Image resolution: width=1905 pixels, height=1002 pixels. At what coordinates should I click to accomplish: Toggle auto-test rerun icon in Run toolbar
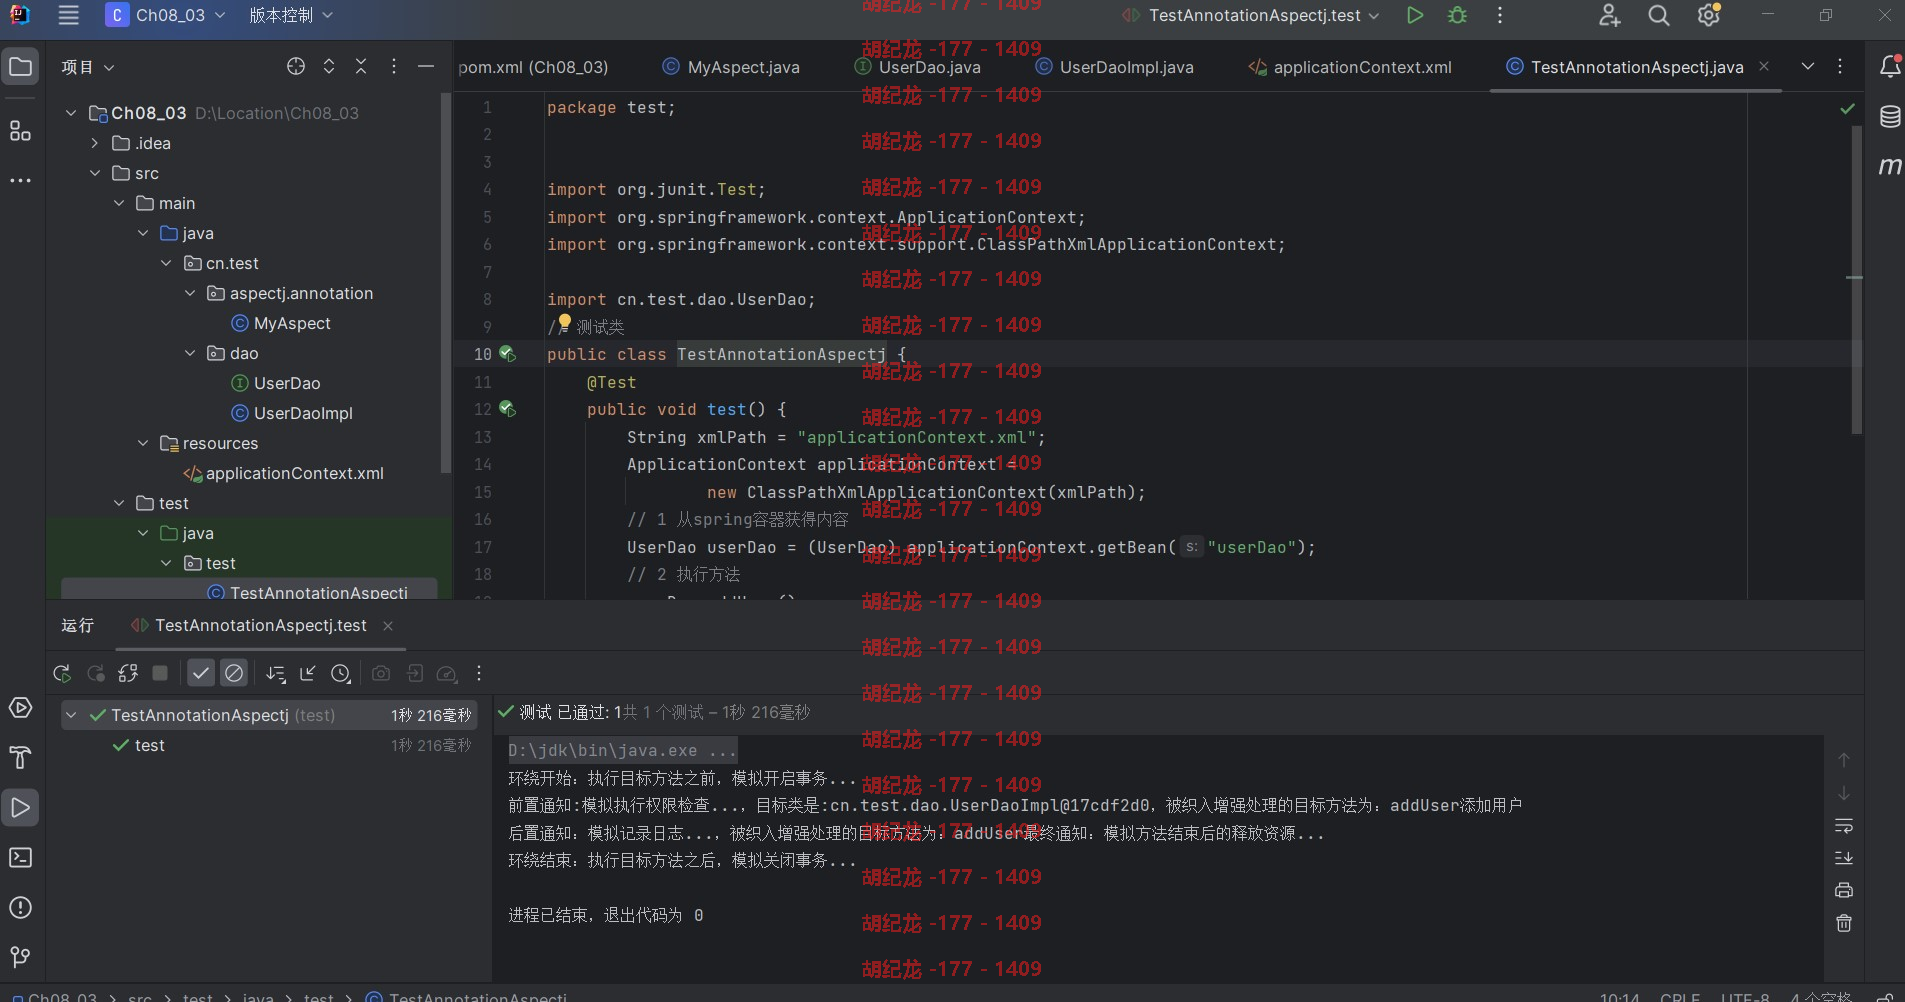point(128,673)
